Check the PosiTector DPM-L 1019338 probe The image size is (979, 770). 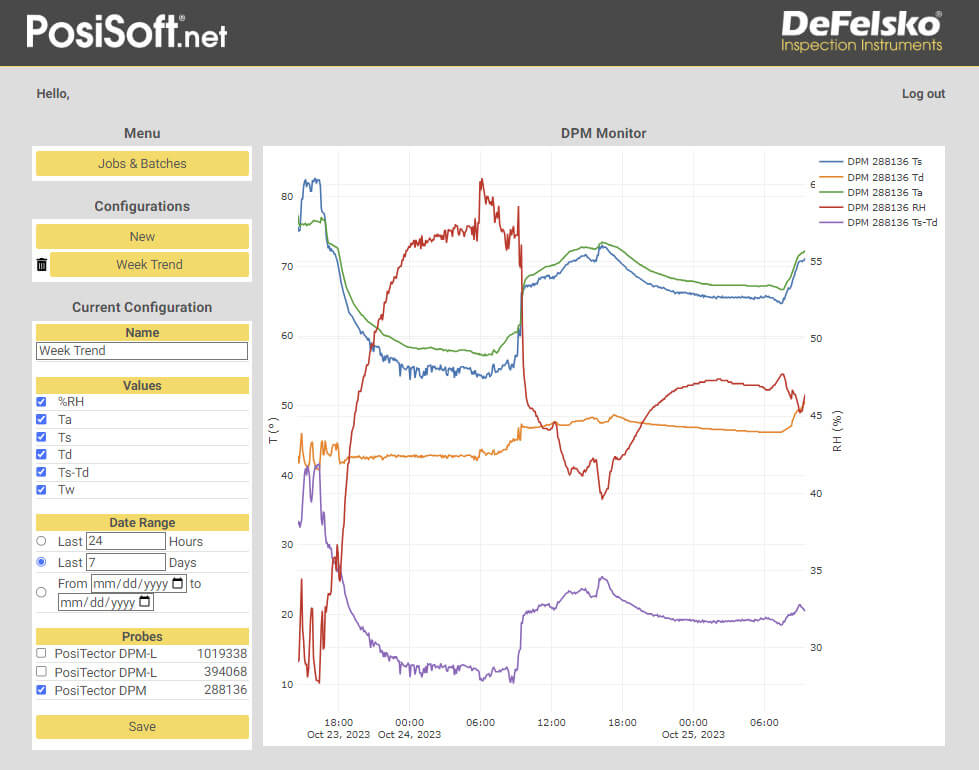[41, 653]
